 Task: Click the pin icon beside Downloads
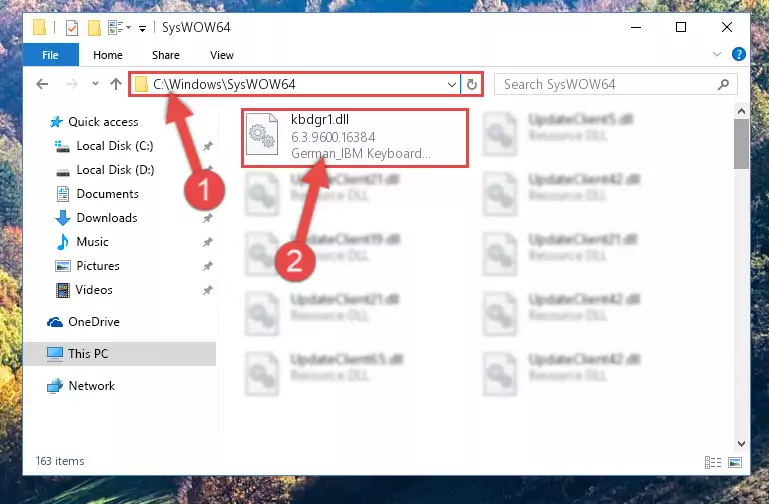click(207, 218)
